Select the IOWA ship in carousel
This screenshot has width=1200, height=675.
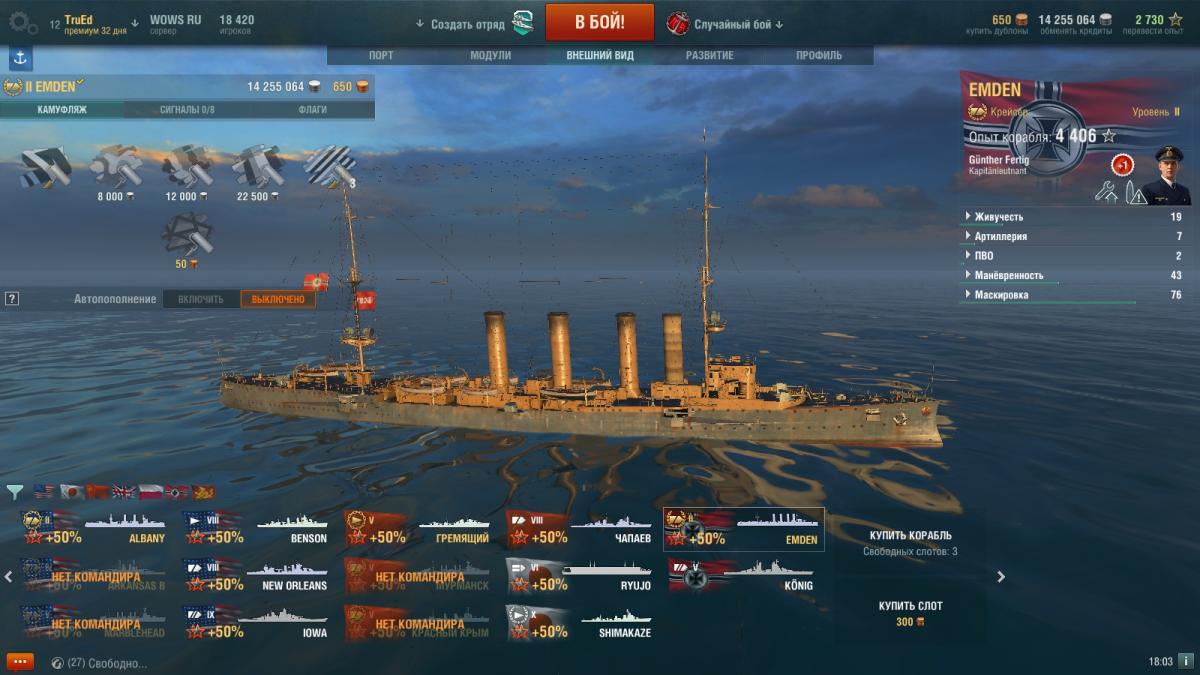click(256, 623)
